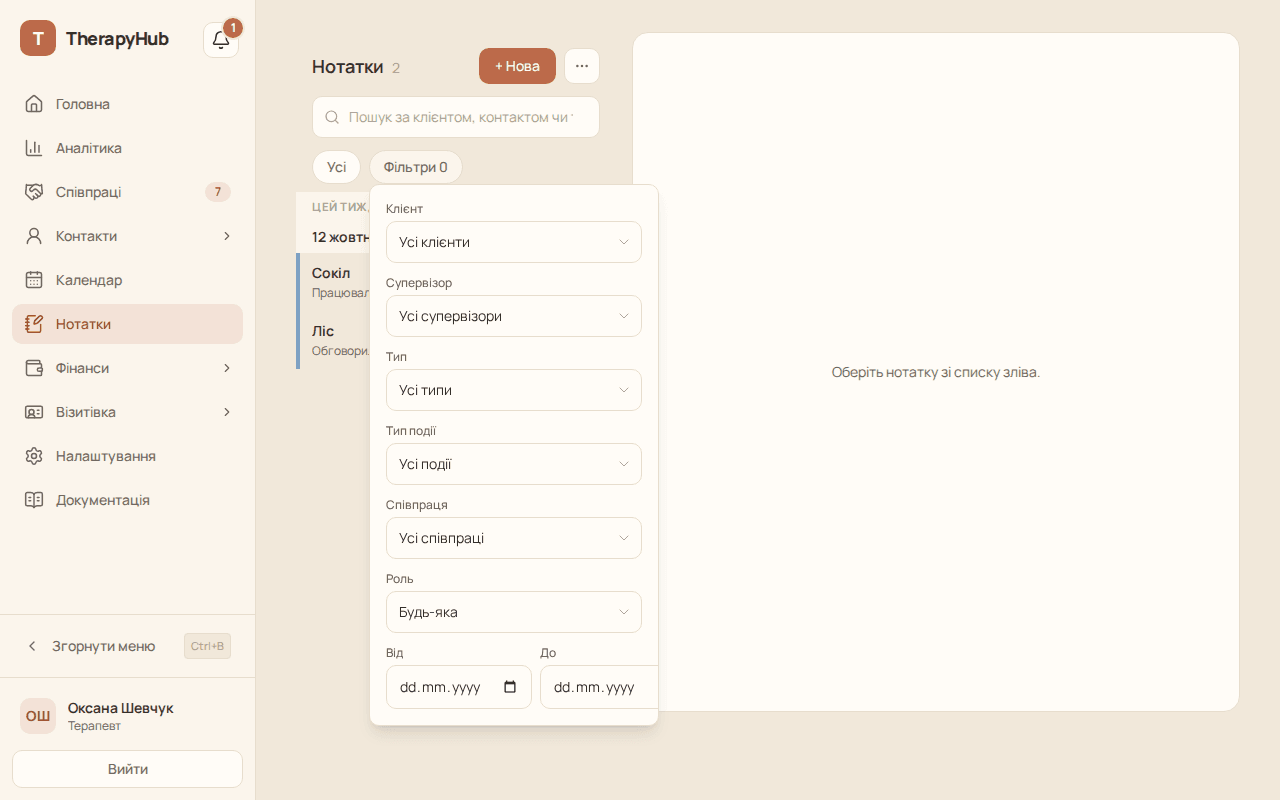This screenshot has height=800, width=1280.
Task: Click the Фінанси wallet icon
Action: (34, 368)
